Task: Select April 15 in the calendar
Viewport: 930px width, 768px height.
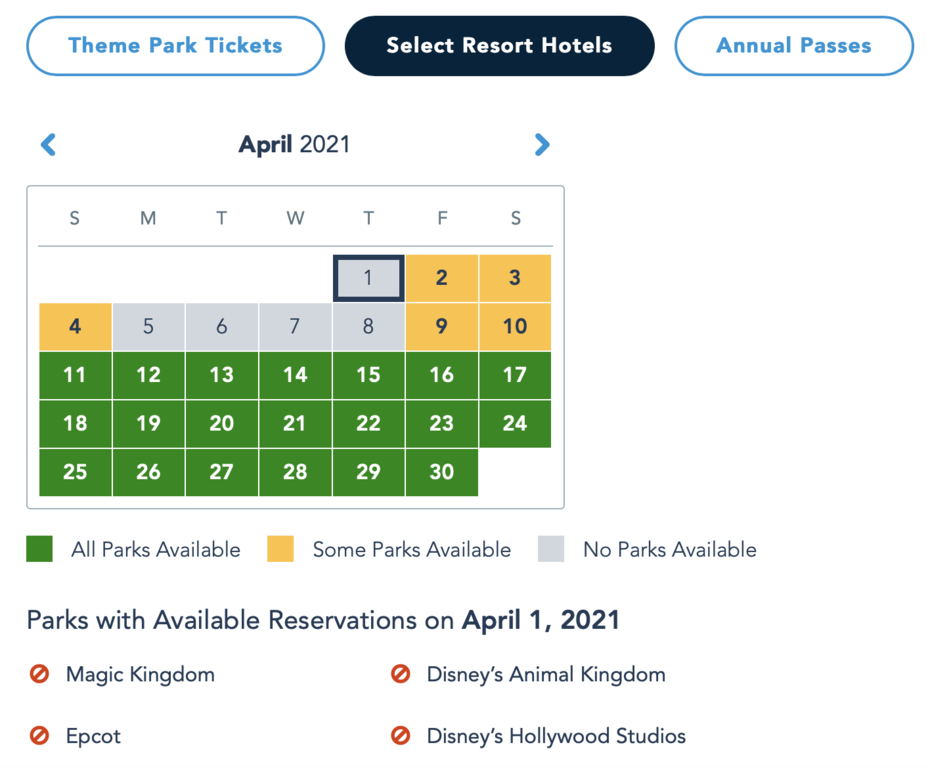Action: 368,375
